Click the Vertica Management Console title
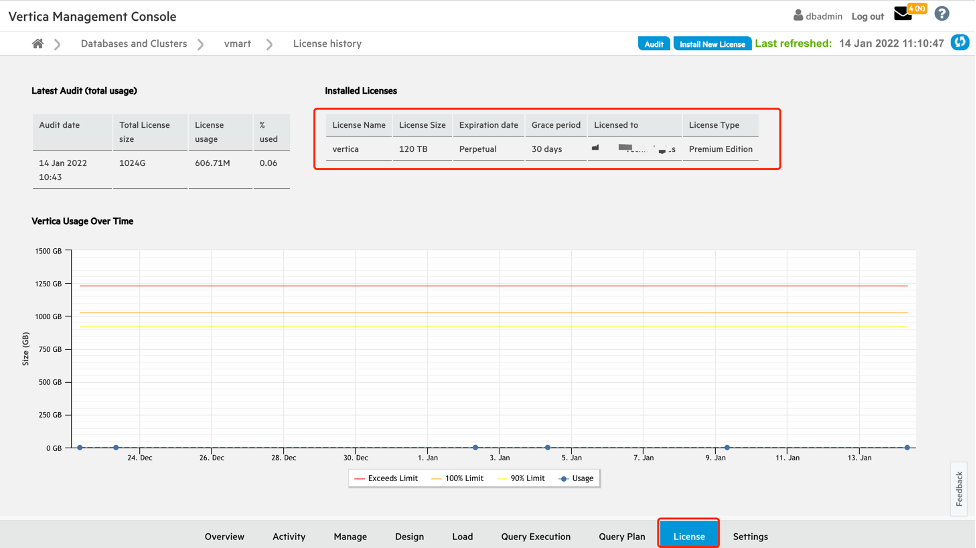 tap(92, 17)
